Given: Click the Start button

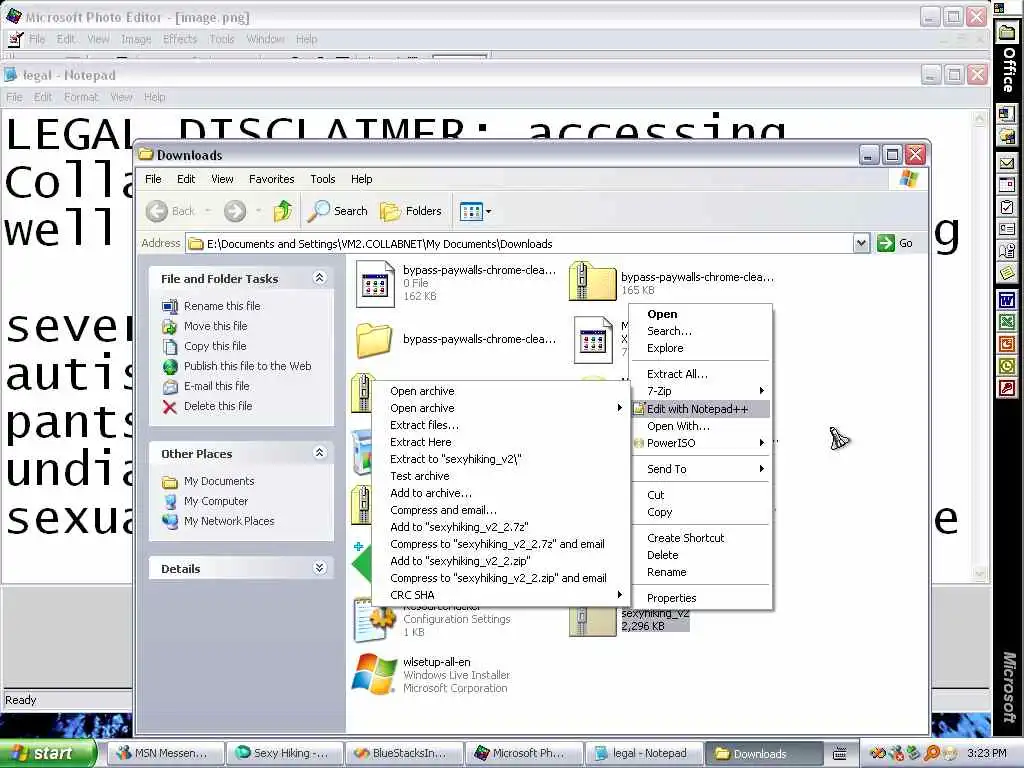Looking at the screenshot, I should pos(47,753).
